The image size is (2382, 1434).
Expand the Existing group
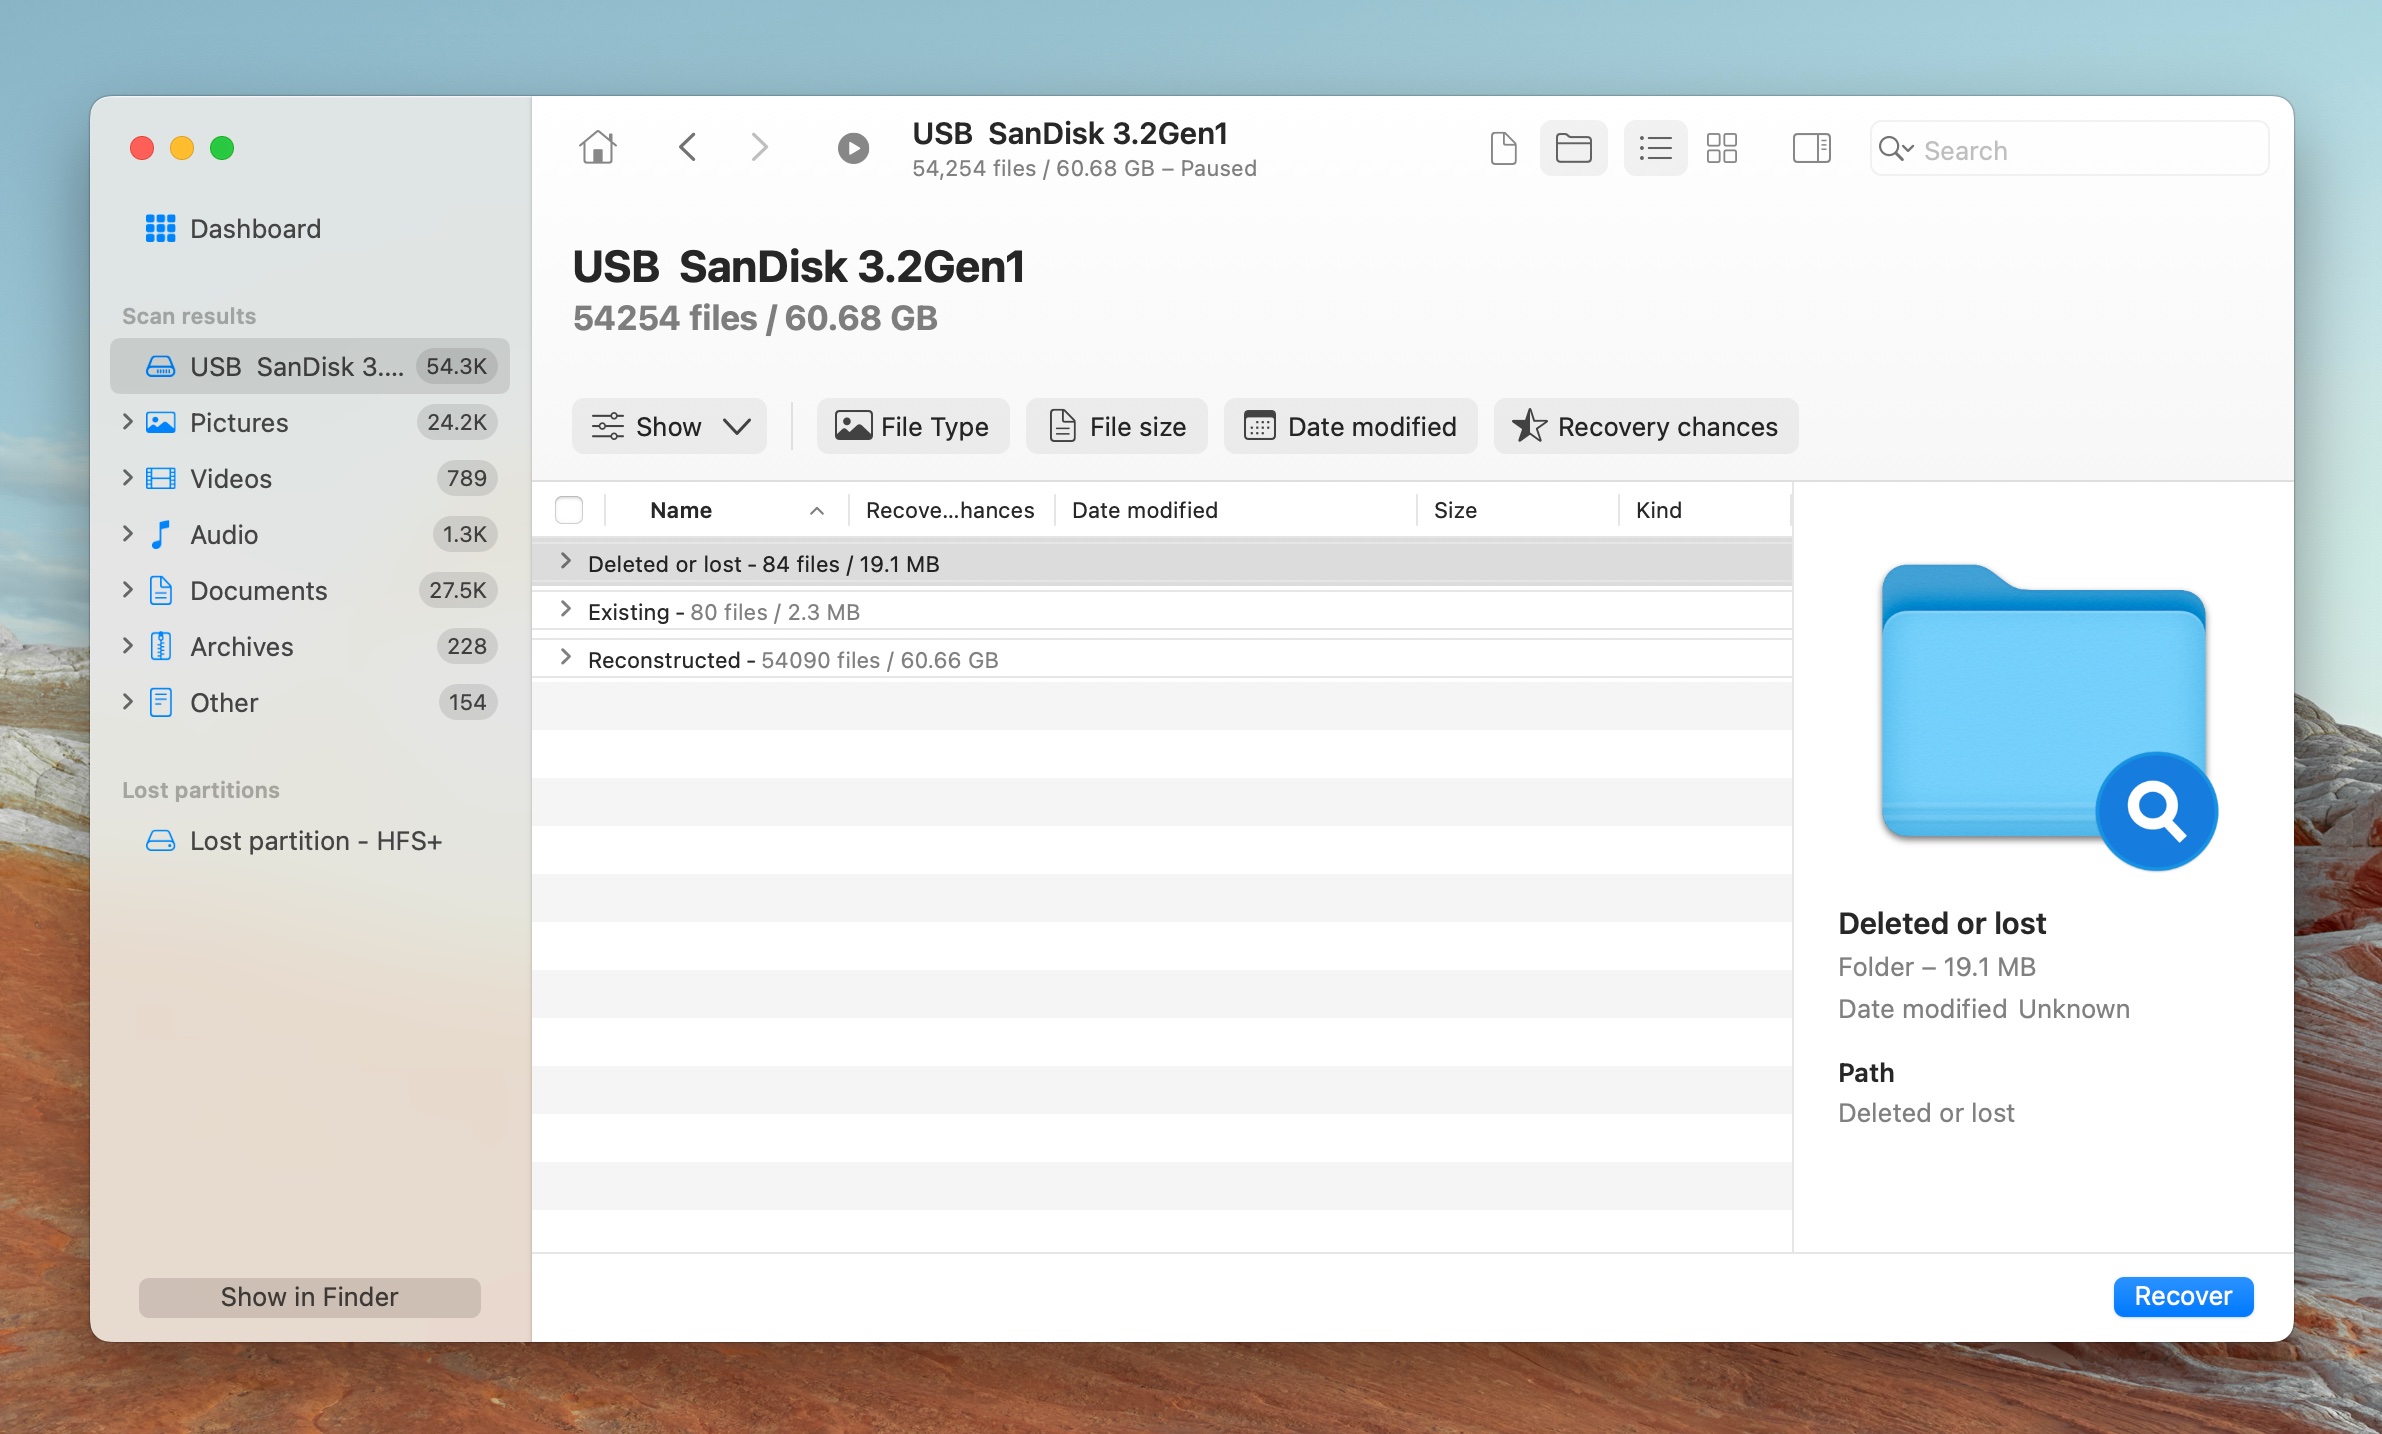565,610
